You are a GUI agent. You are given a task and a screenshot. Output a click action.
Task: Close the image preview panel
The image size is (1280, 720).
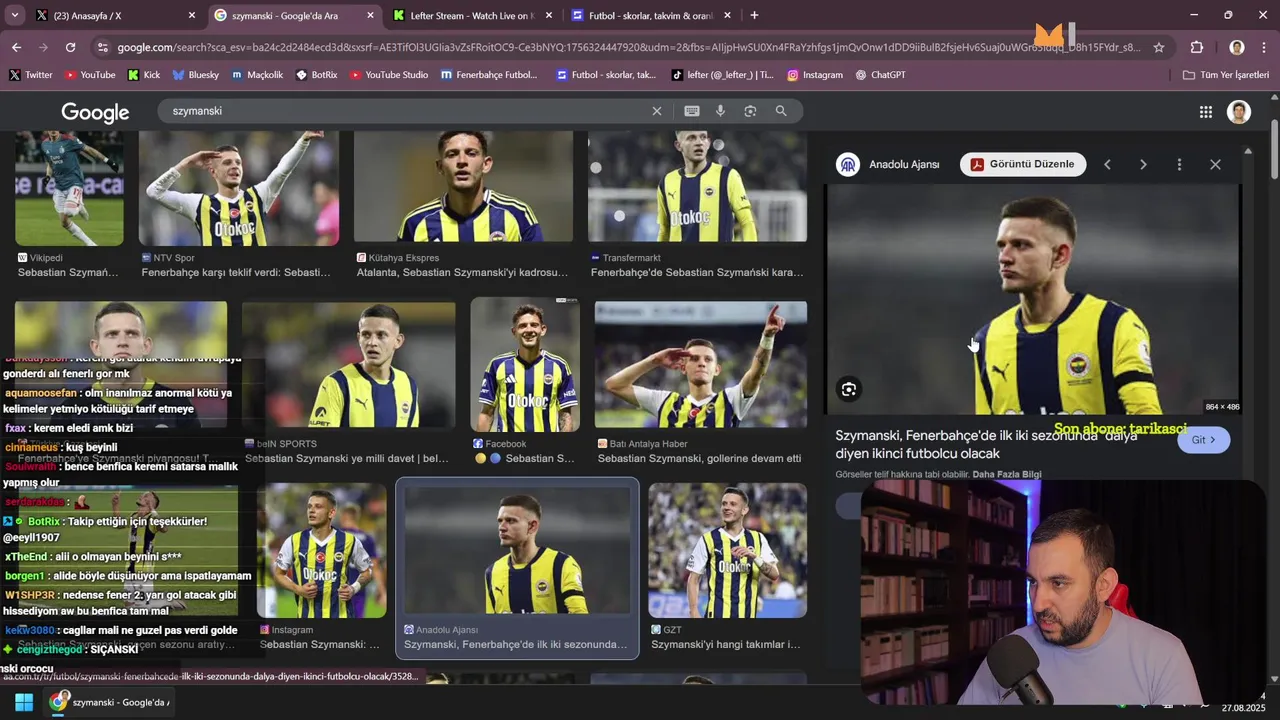pos(1215,164)
